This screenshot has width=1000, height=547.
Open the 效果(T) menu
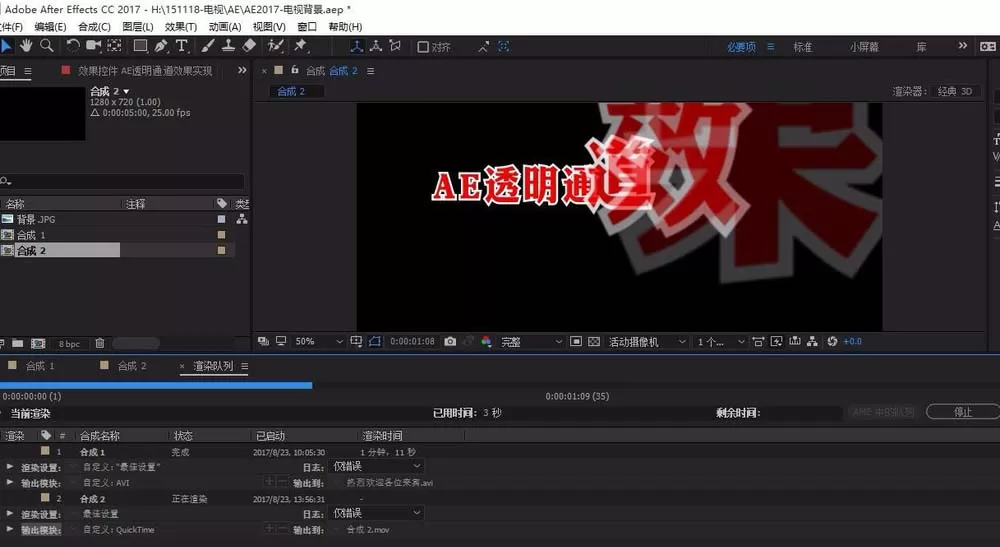pyautogui.click(x=180, y=27)
